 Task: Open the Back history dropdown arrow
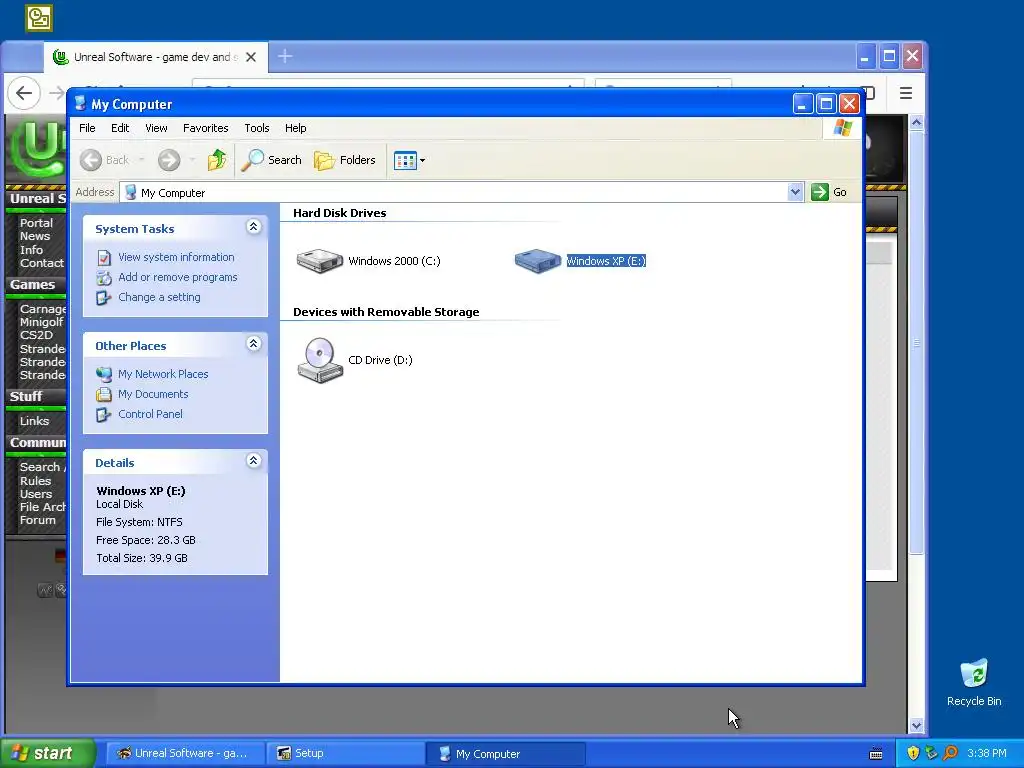click(x=141, y=160)
